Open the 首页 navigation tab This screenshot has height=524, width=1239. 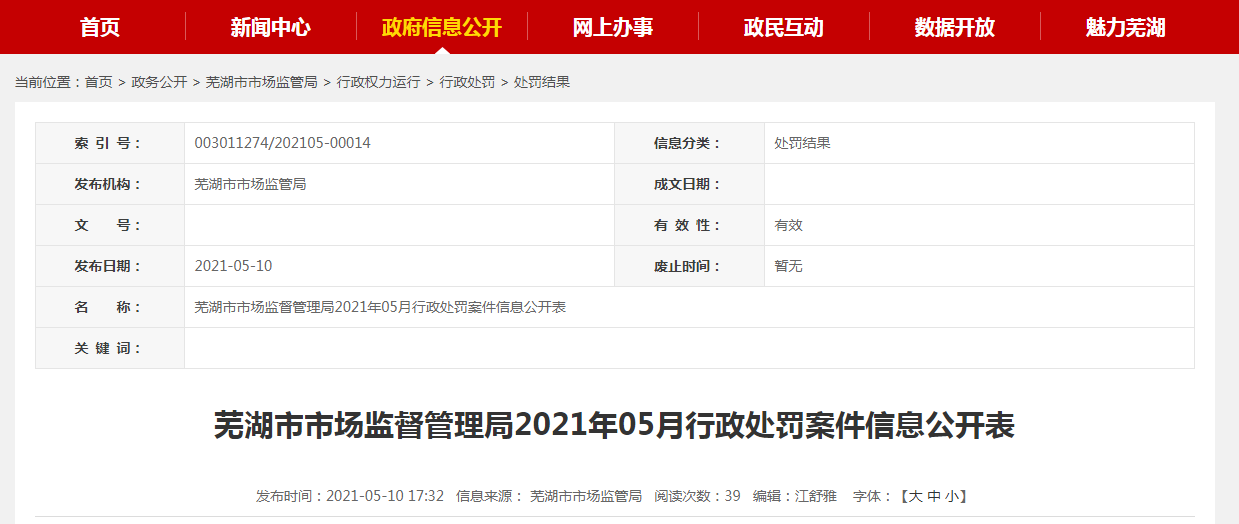[x=100, y=27]
